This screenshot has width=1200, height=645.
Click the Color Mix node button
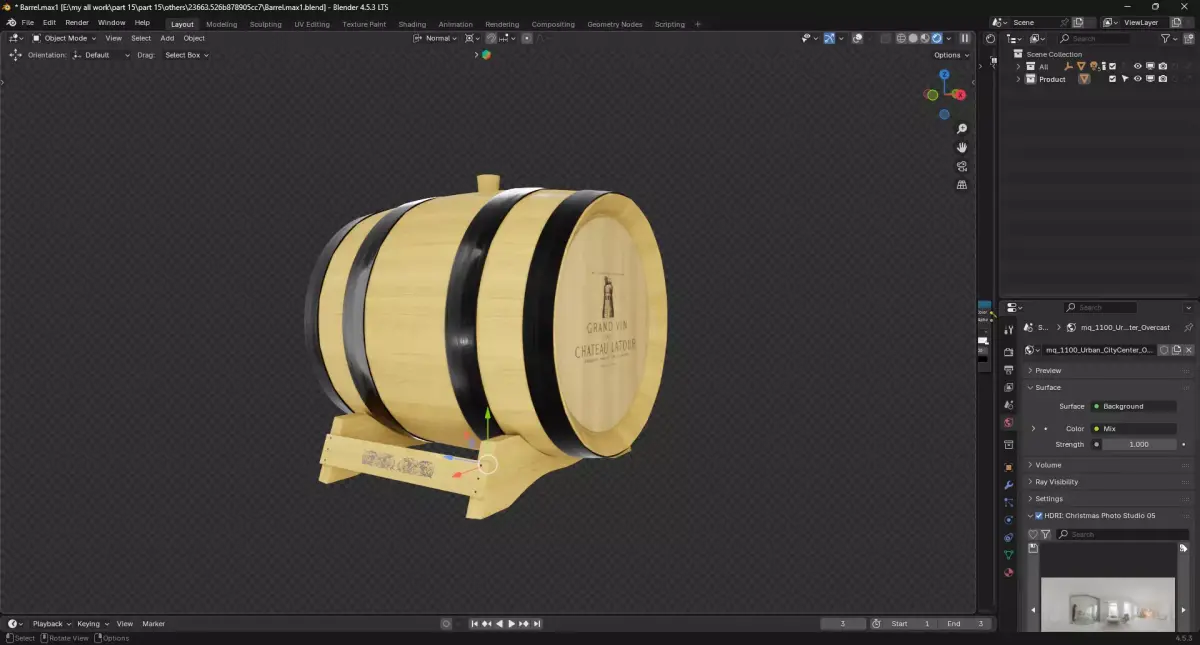1133,428
